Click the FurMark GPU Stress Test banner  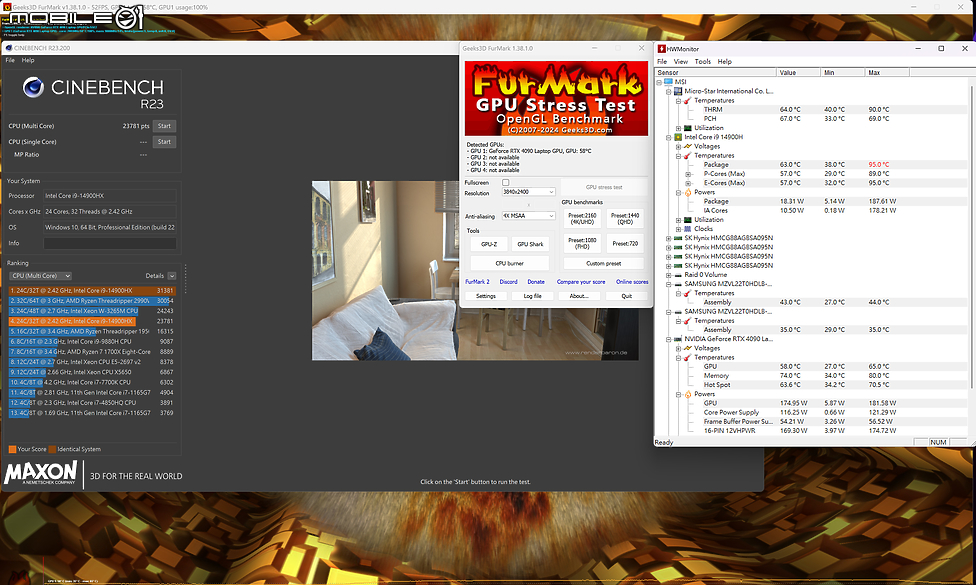(x=556, y=98)
